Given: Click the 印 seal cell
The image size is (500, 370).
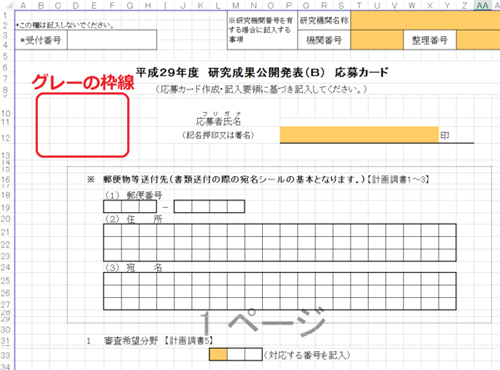Looking at the screenshot, I should coord(445,135).
